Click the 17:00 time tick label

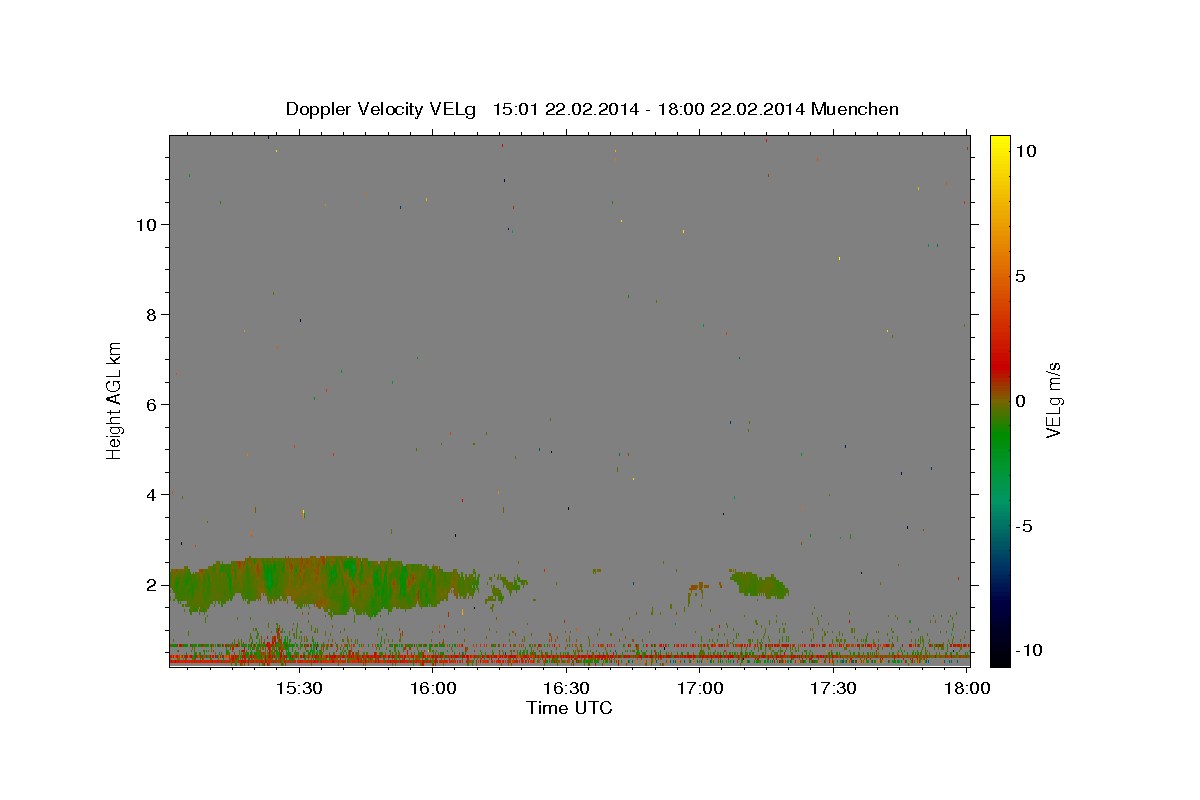tap(700, 689)
